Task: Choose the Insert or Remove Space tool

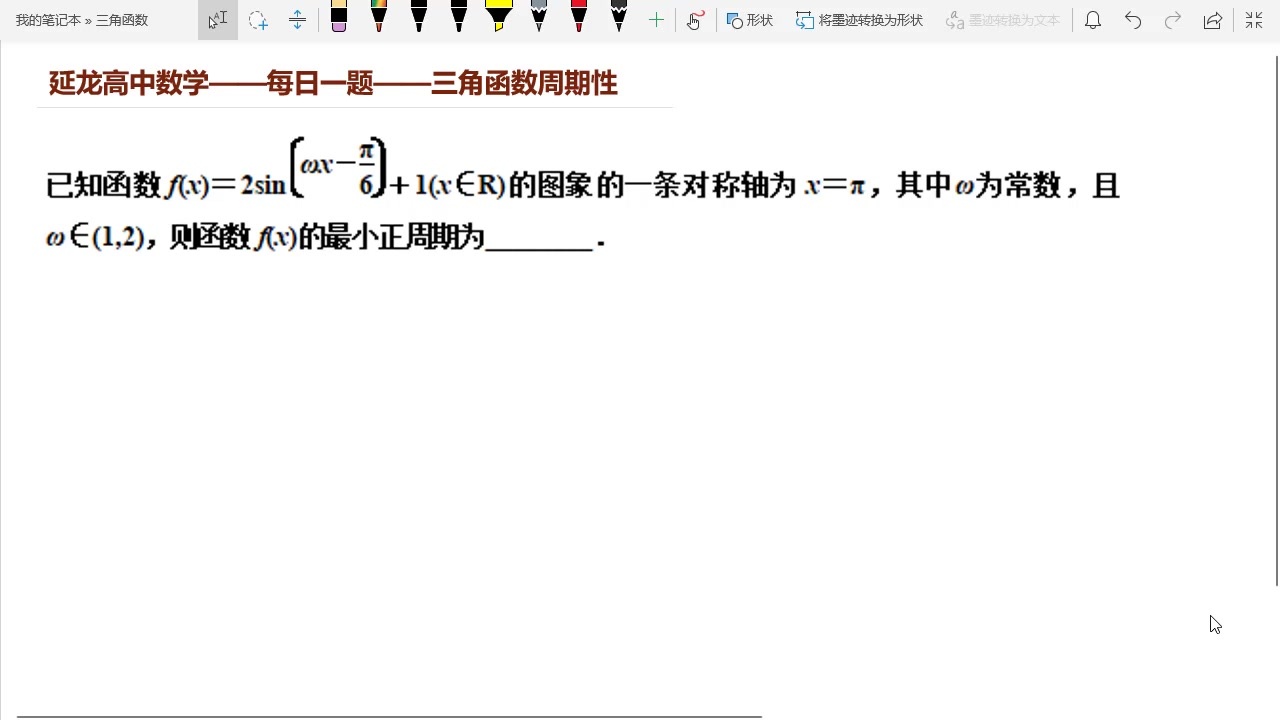Action: [x=297, y=20]
